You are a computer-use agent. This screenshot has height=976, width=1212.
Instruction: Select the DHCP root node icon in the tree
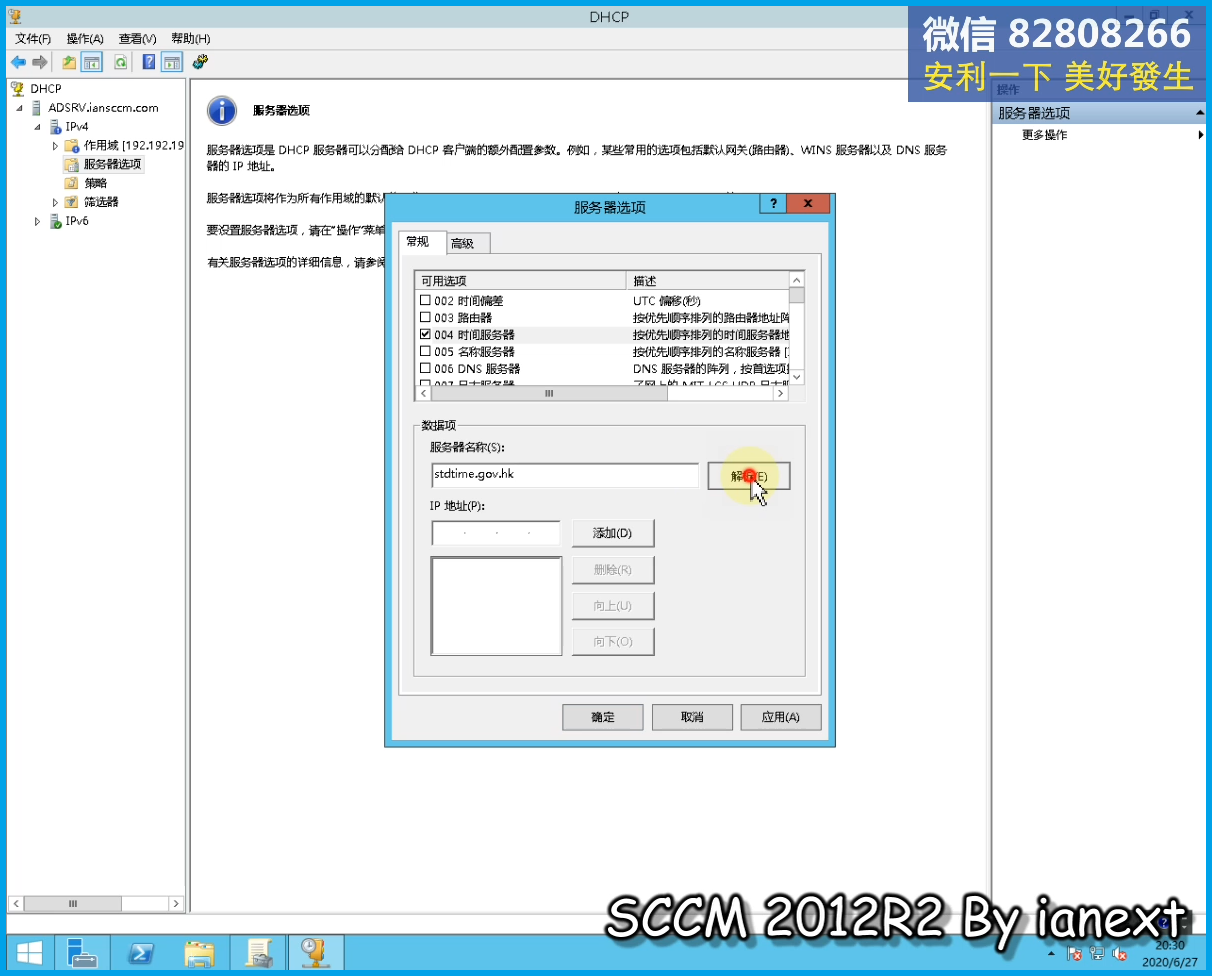[17, 88]
